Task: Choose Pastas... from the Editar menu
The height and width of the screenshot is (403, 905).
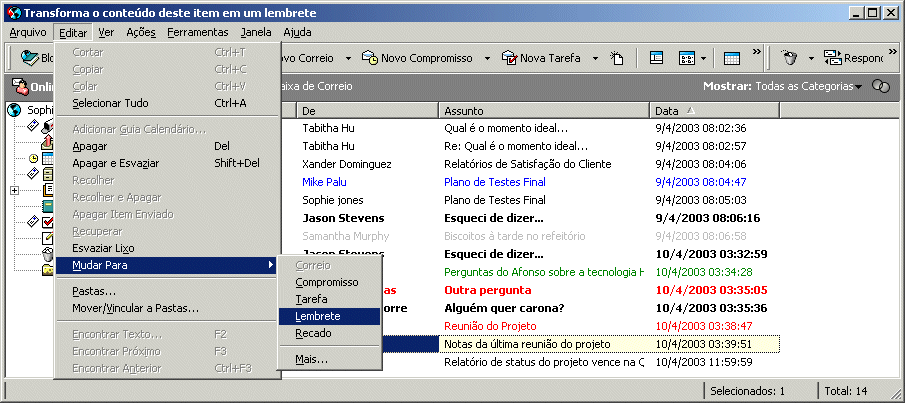Action: click(167, 291)
